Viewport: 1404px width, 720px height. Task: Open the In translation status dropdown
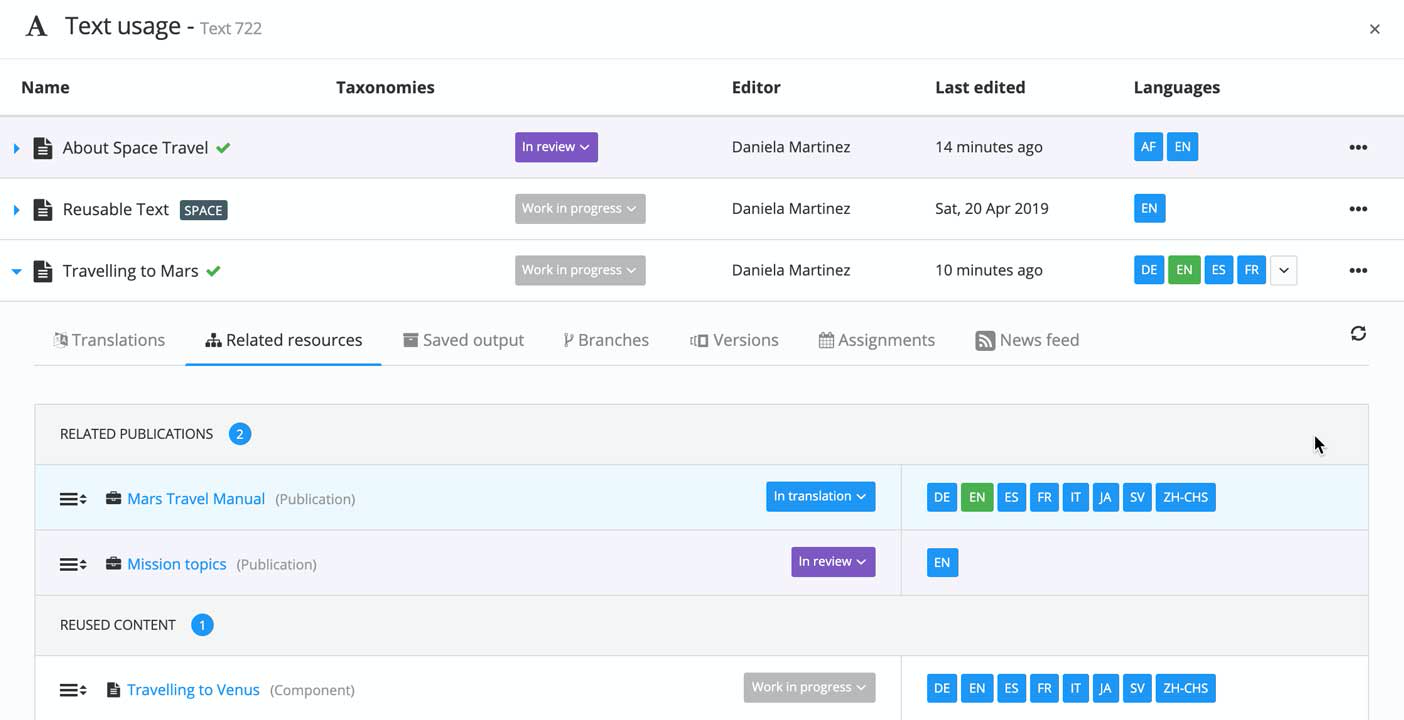820,496
